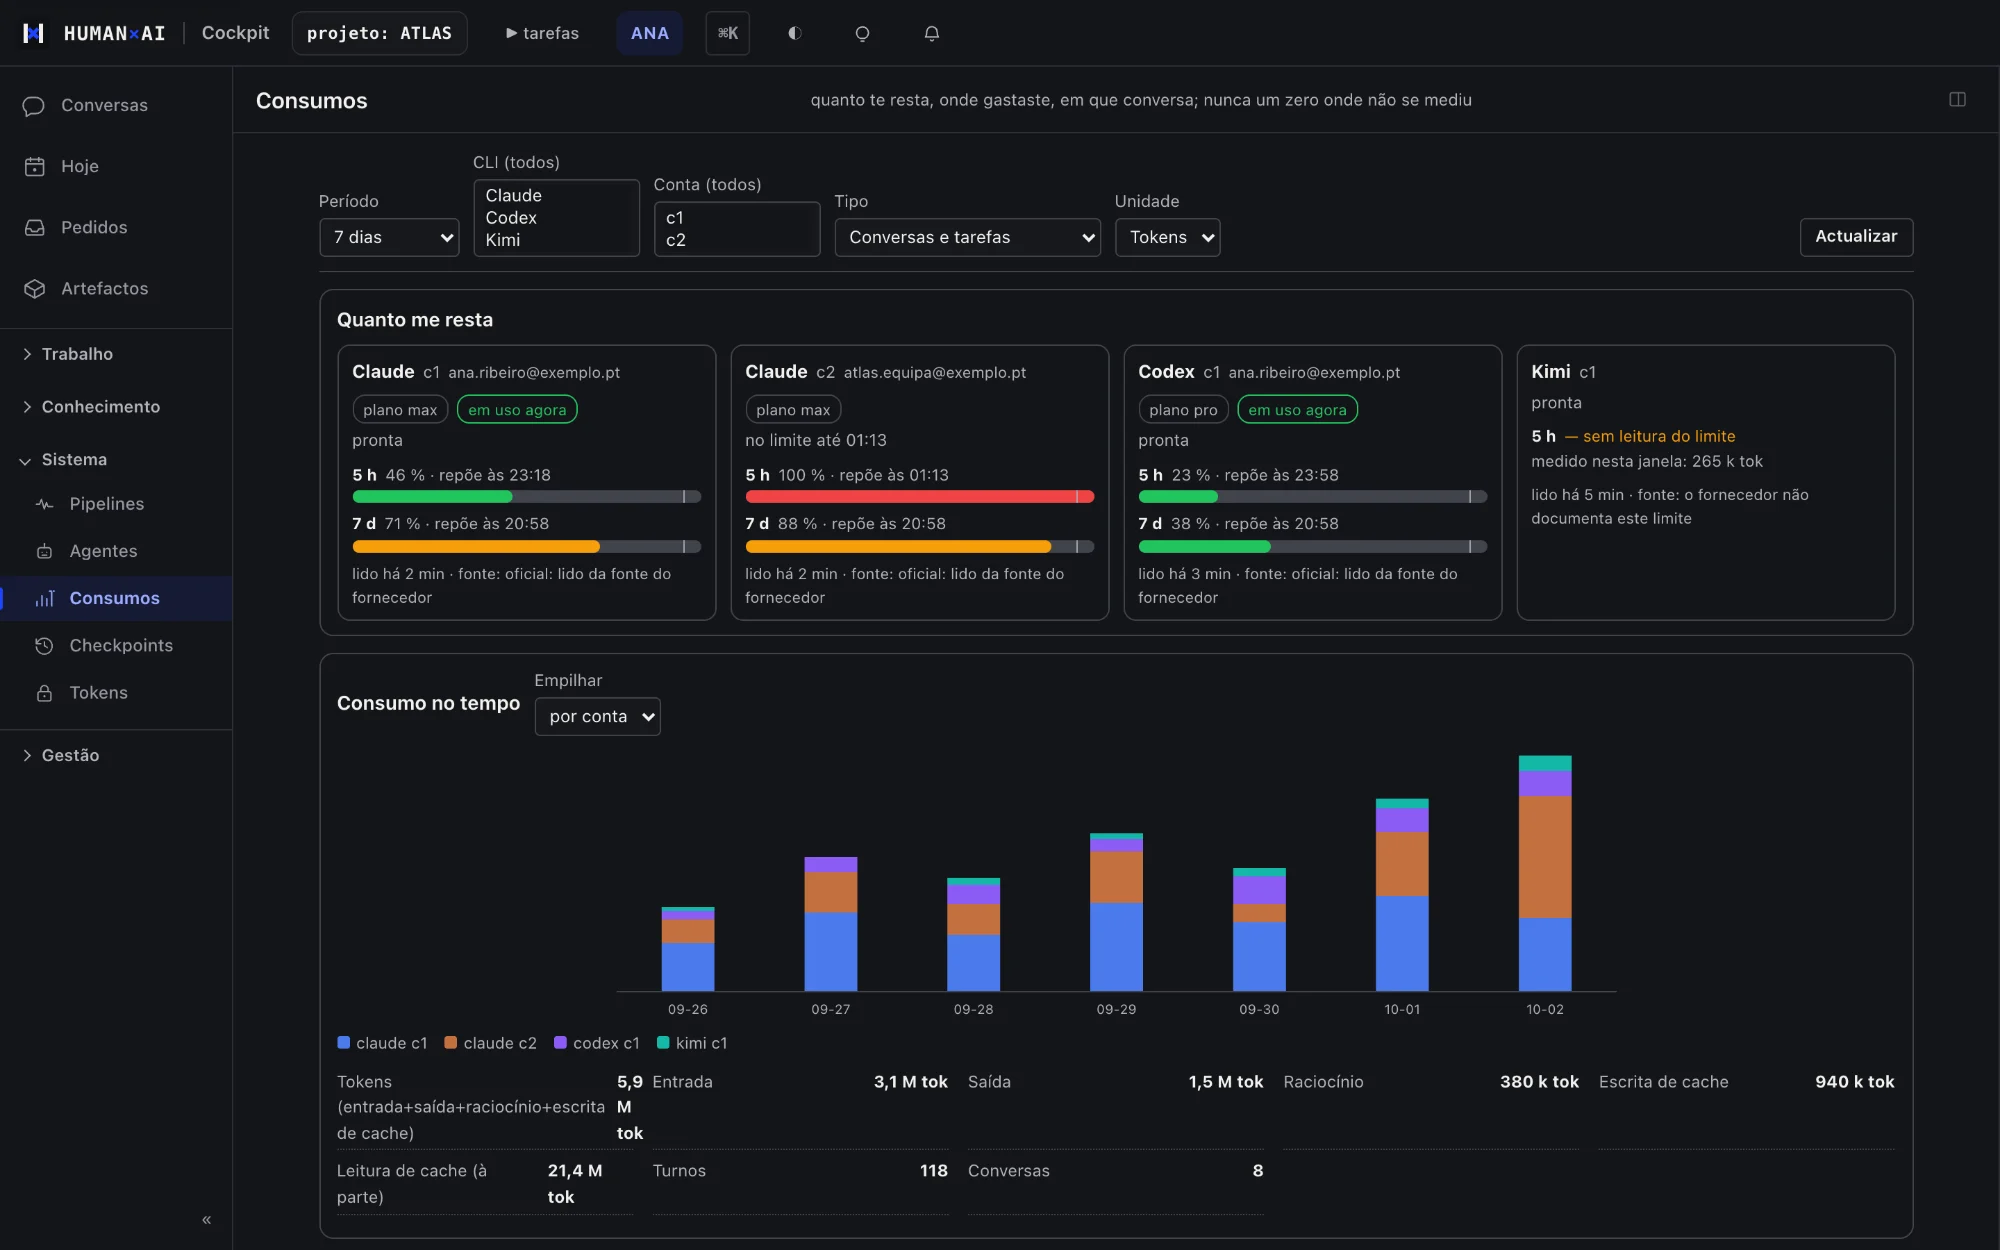Select c2 in the Conta list
The image size is (2000, 1250).
(737, 240)
